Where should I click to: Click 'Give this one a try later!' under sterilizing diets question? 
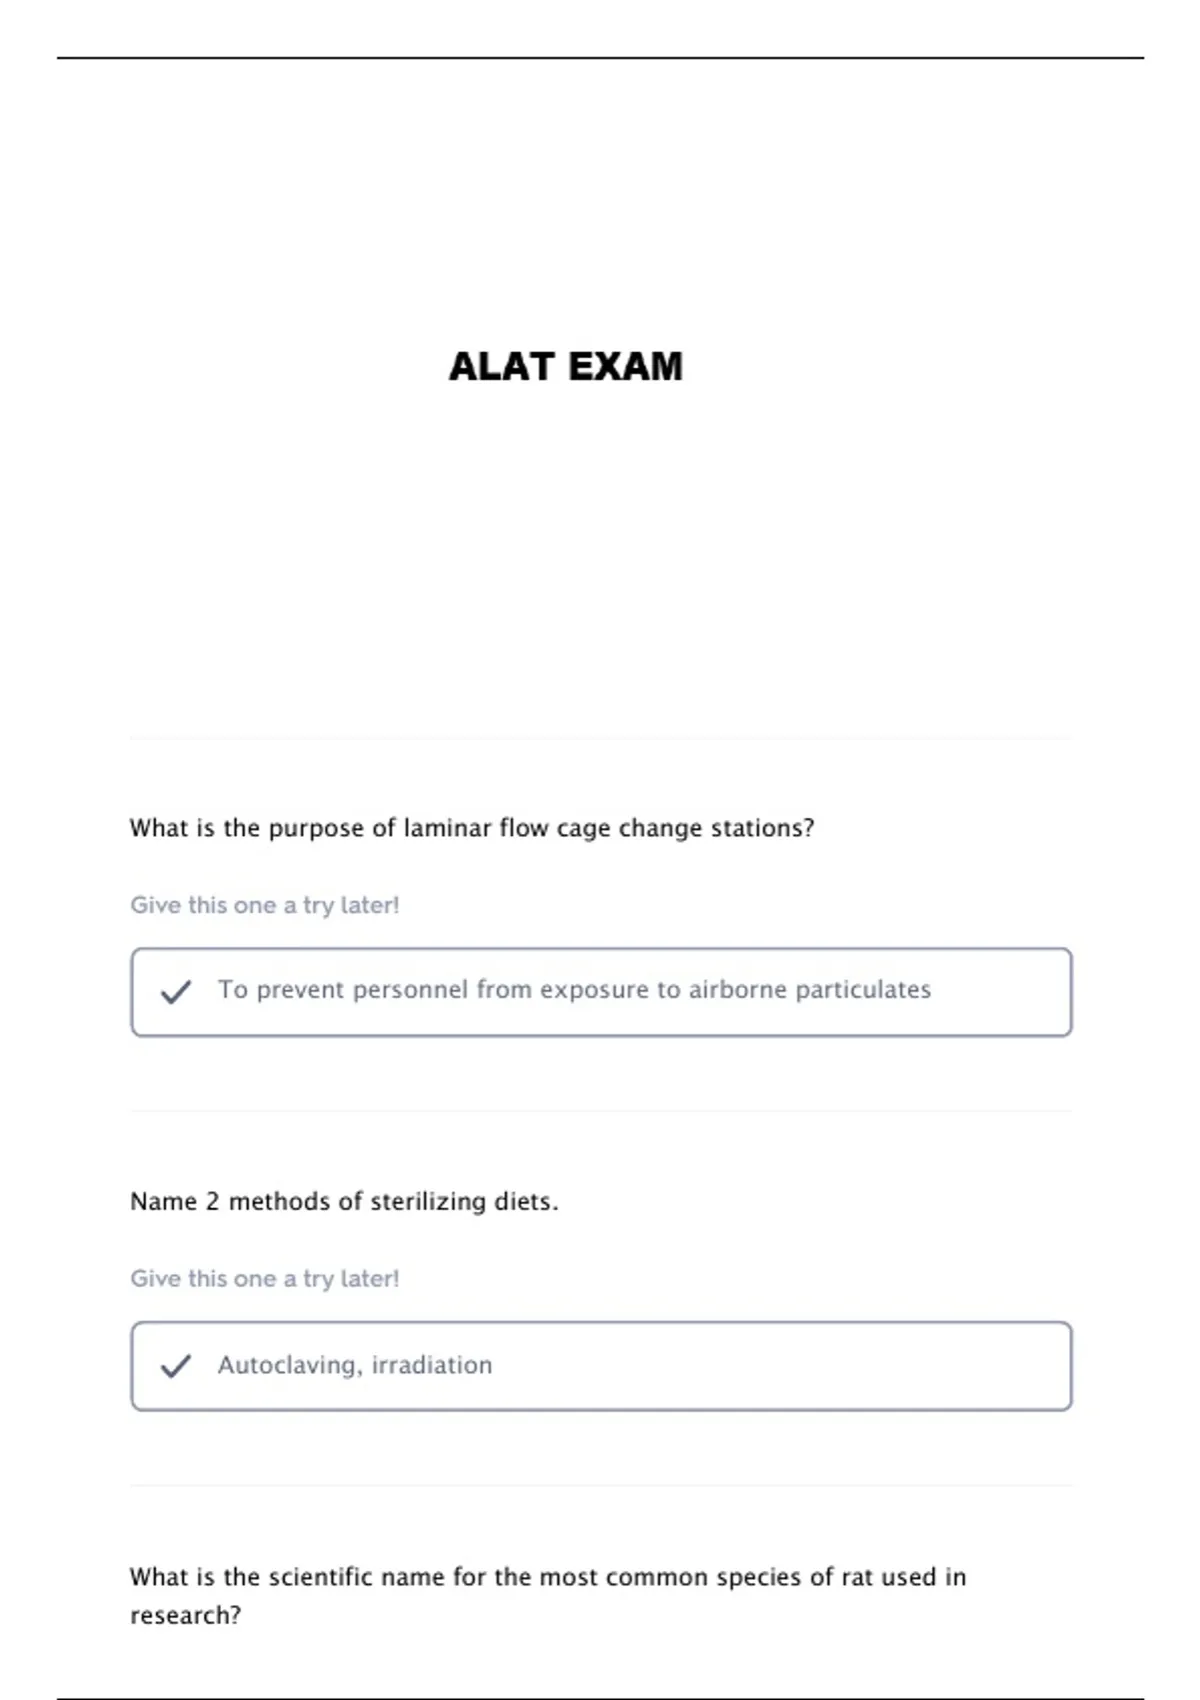coord(265,1279)
